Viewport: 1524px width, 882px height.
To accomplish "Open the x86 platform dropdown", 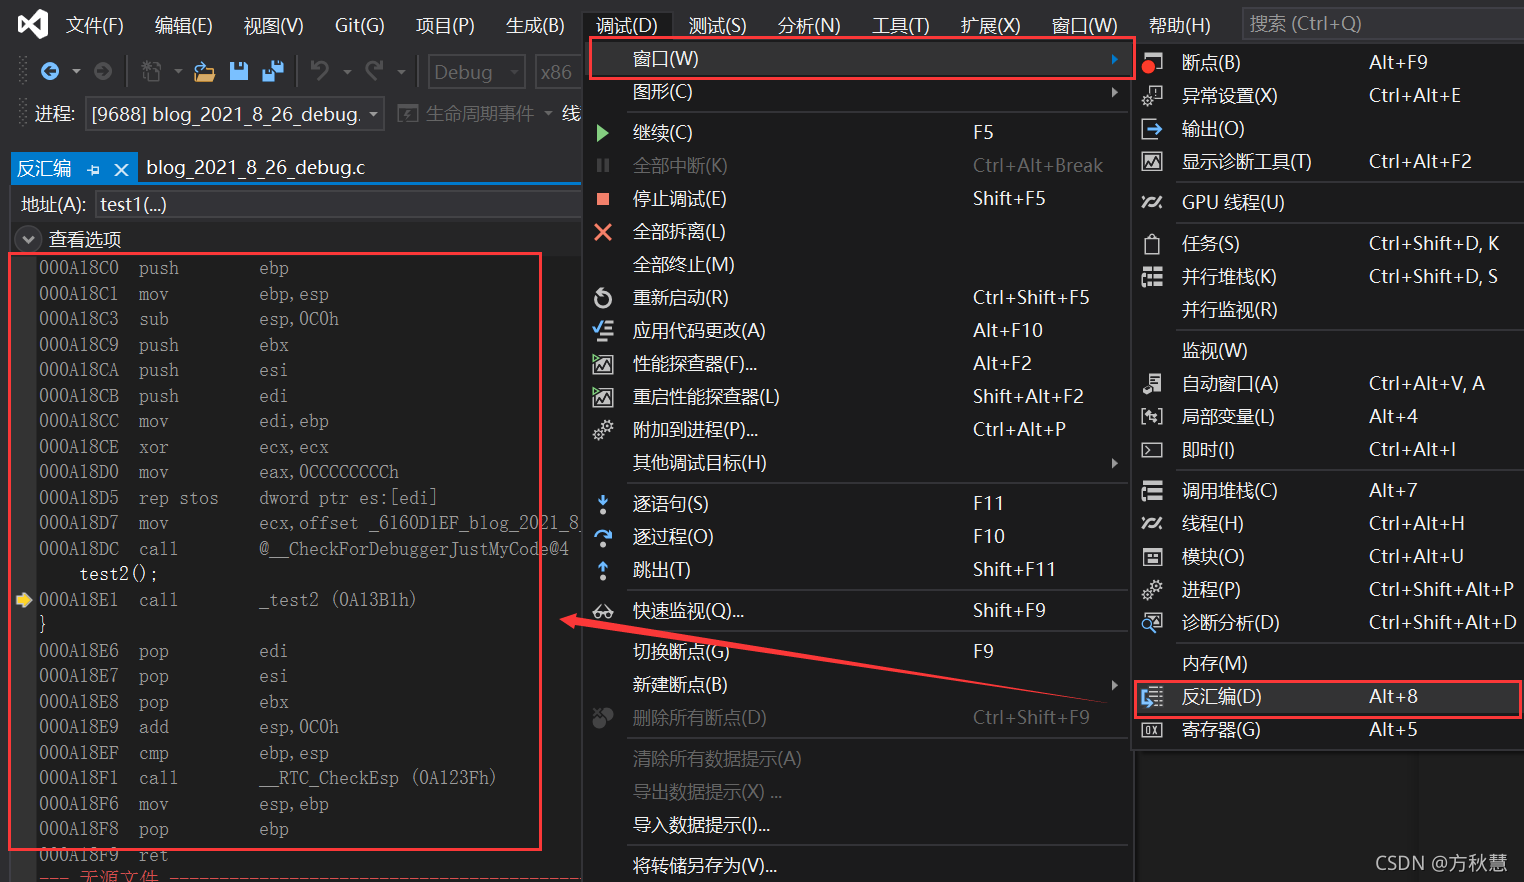I will [558, 72].
